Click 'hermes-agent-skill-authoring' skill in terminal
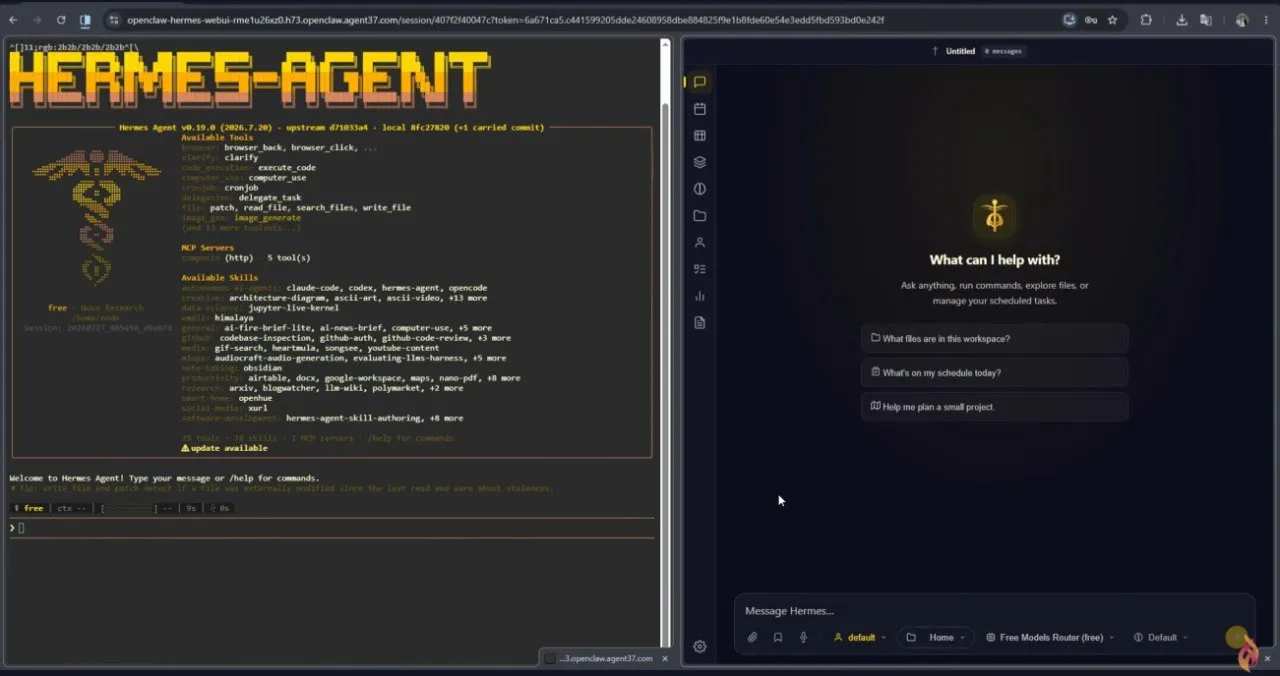The image size is (1280, 676). pyautogui.click(x=355, y=418)
